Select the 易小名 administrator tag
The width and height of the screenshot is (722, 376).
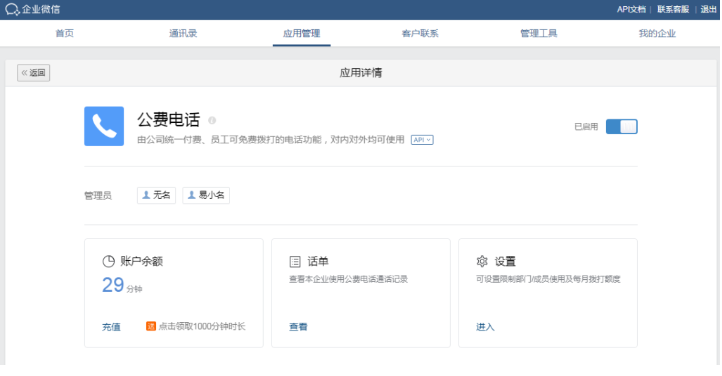point(206,195)
